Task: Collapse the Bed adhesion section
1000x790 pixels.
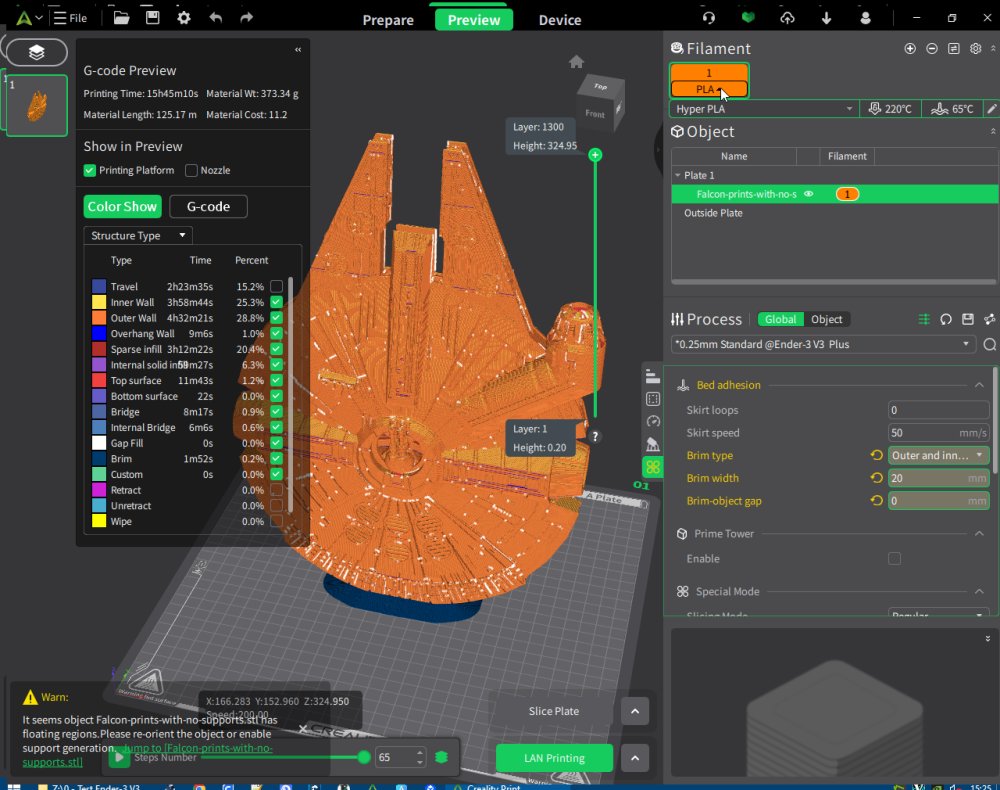Action: (x=979, y=385)
